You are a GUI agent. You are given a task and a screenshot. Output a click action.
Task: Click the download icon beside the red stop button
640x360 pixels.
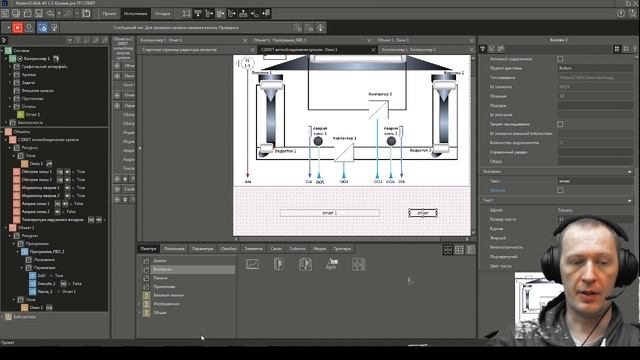coord(29,27)
